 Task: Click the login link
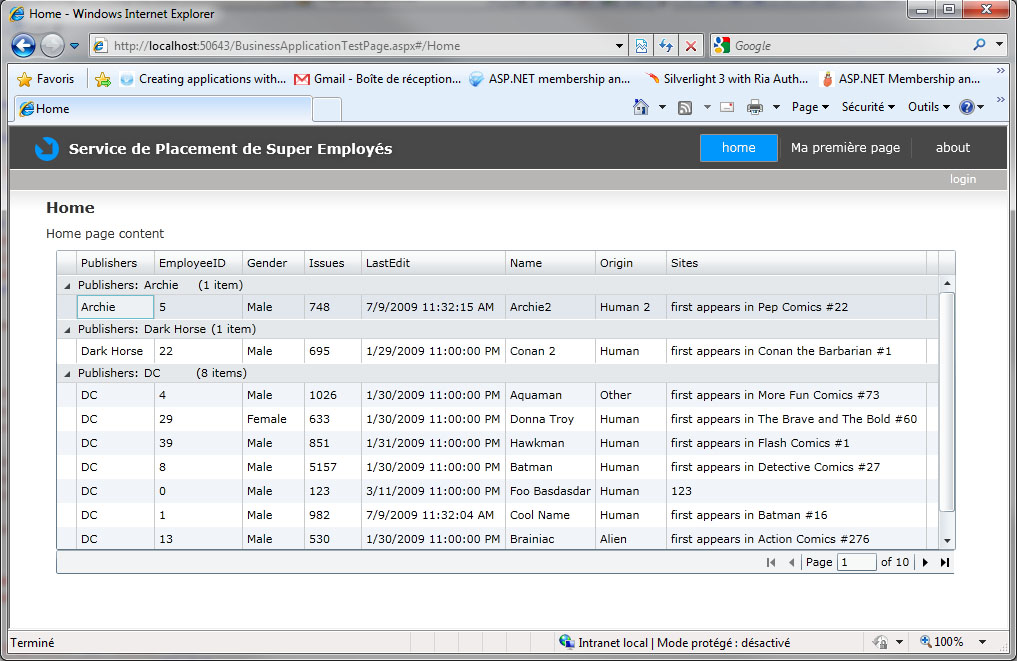[x=962, y=179]
